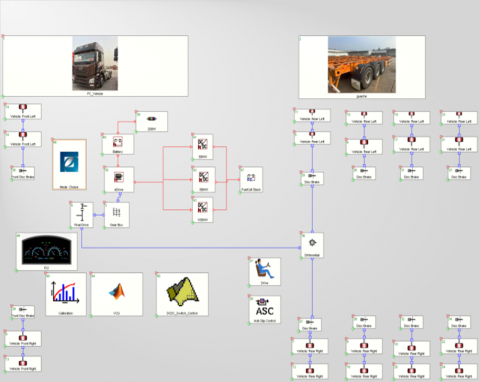Viewport: 480px width, 382px height.
Task: Open the Calibration chart block
Action: pos(66,294)
